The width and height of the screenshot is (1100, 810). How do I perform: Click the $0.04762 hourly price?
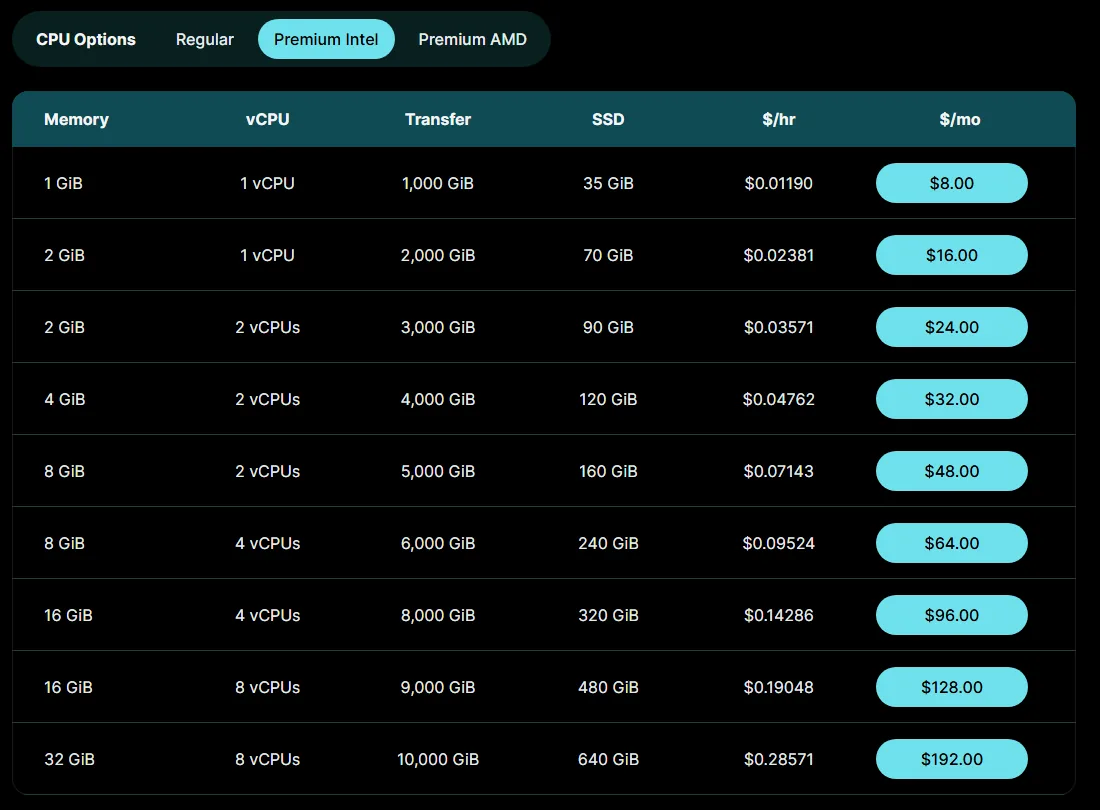[x=779, y=399]
